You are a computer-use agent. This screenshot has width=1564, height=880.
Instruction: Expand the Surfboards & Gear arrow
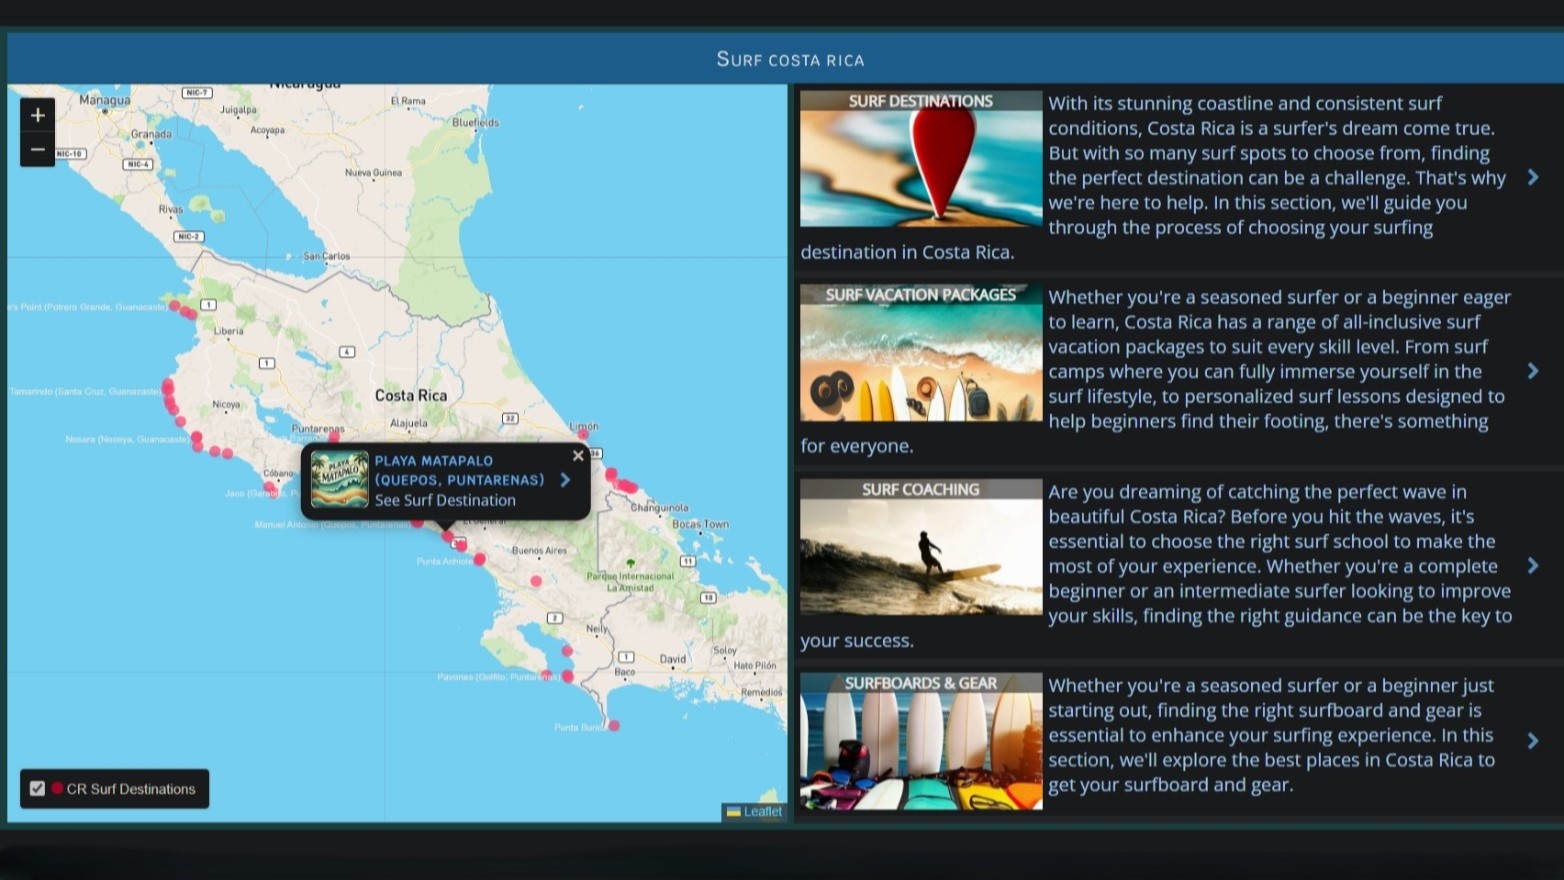(x=1533, y=741)
